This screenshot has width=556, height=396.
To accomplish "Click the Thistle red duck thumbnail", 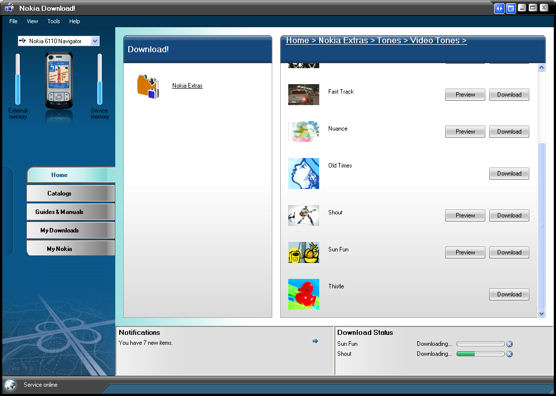I will coord(304,294).
